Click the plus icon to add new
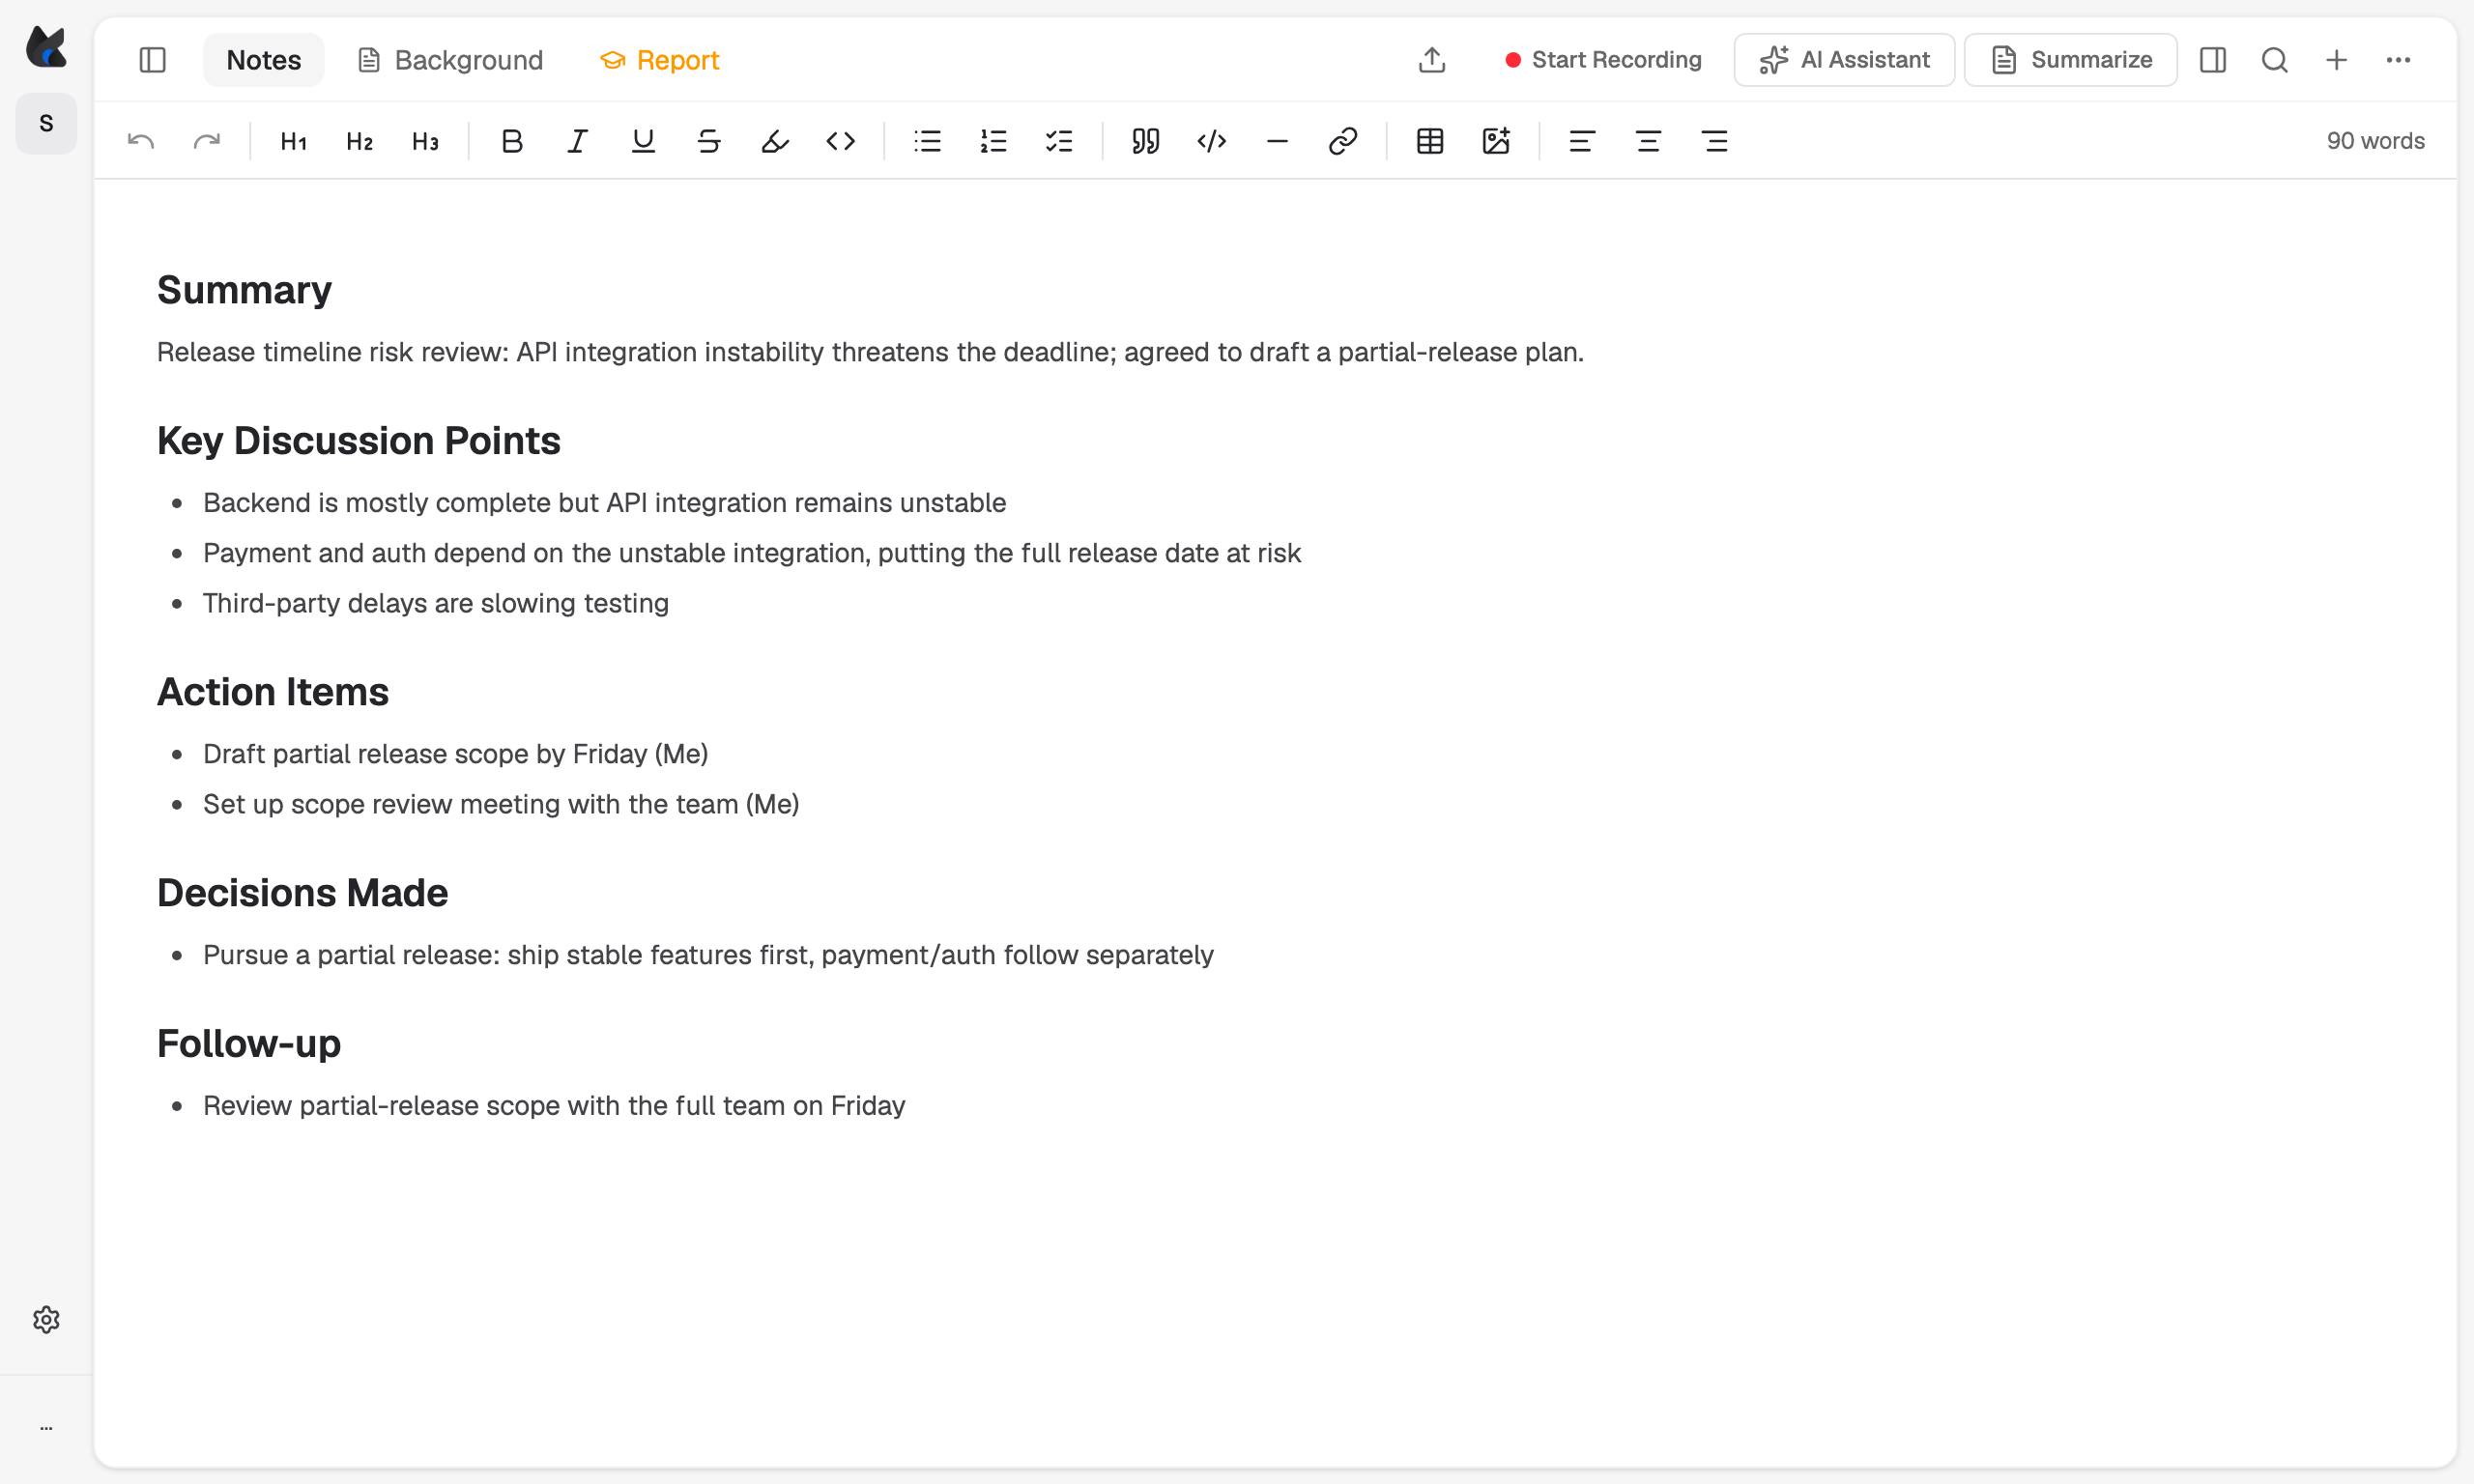 [x=2336, y=60]
